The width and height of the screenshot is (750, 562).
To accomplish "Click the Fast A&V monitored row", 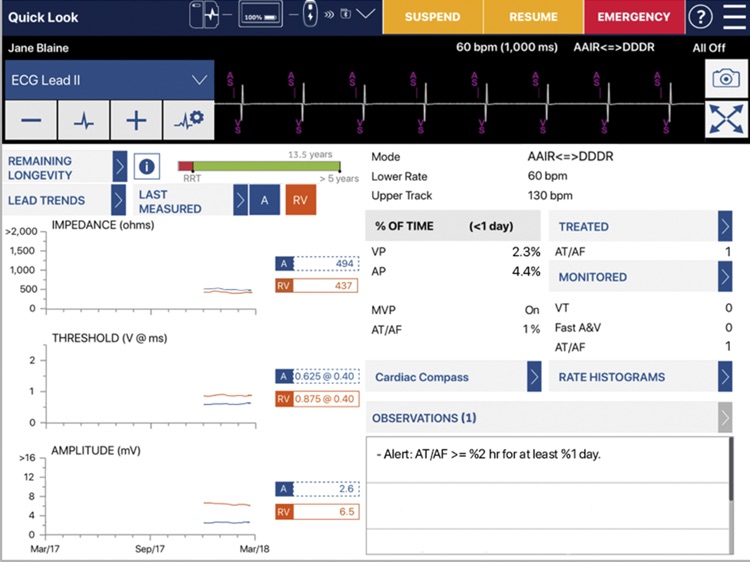I will click(x=643, y=328).
